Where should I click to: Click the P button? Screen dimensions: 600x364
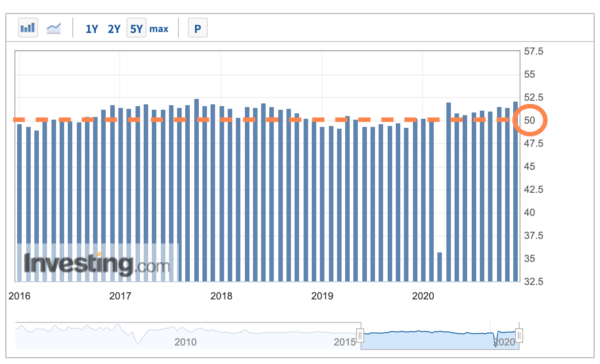pyautogui.click(x=198, y=28)
